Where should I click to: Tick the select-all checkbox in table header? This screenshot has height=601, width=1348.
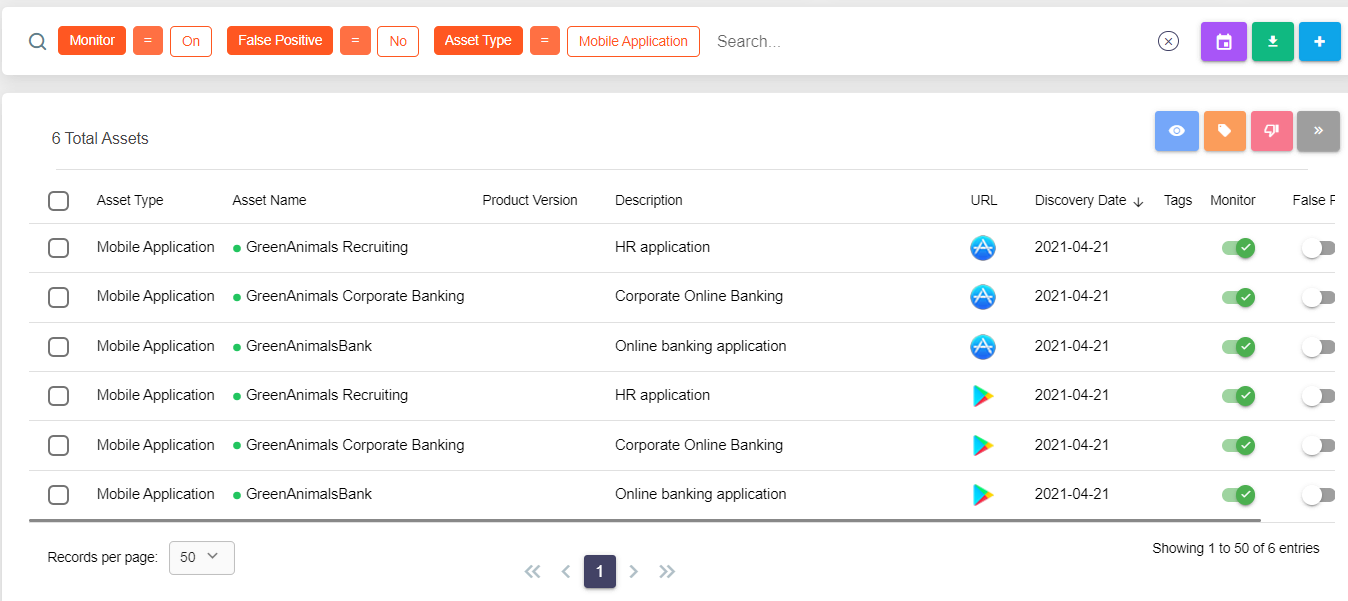click(59, 201)
